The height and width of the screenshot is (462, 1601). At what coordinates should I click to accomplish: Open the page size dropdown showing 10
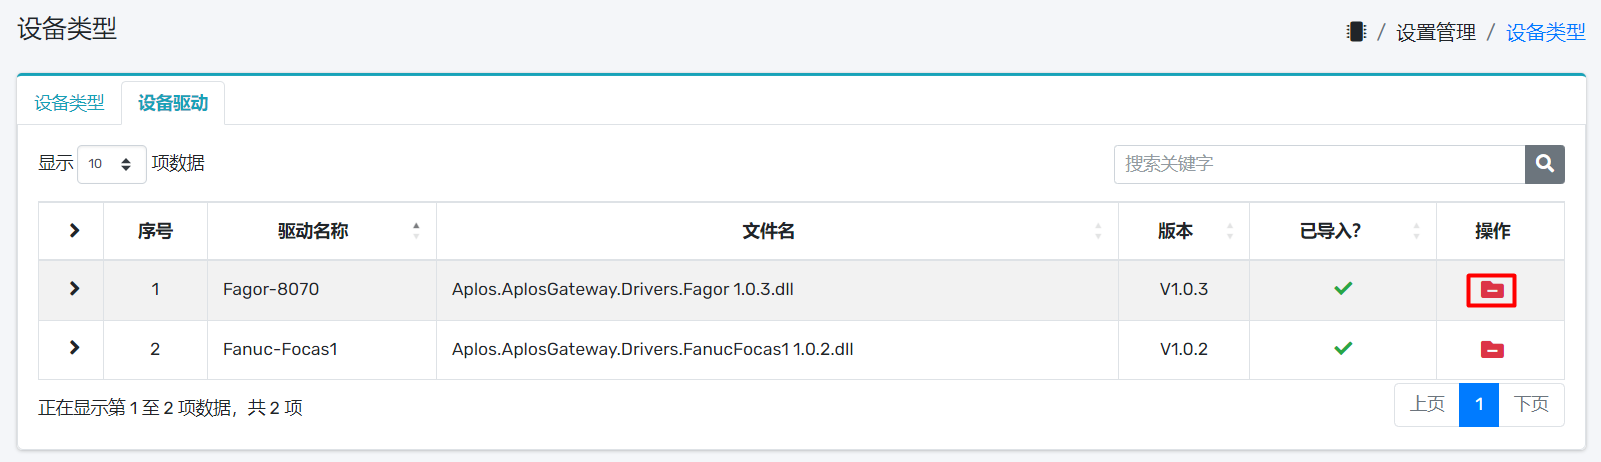click(x=111, y=164)
